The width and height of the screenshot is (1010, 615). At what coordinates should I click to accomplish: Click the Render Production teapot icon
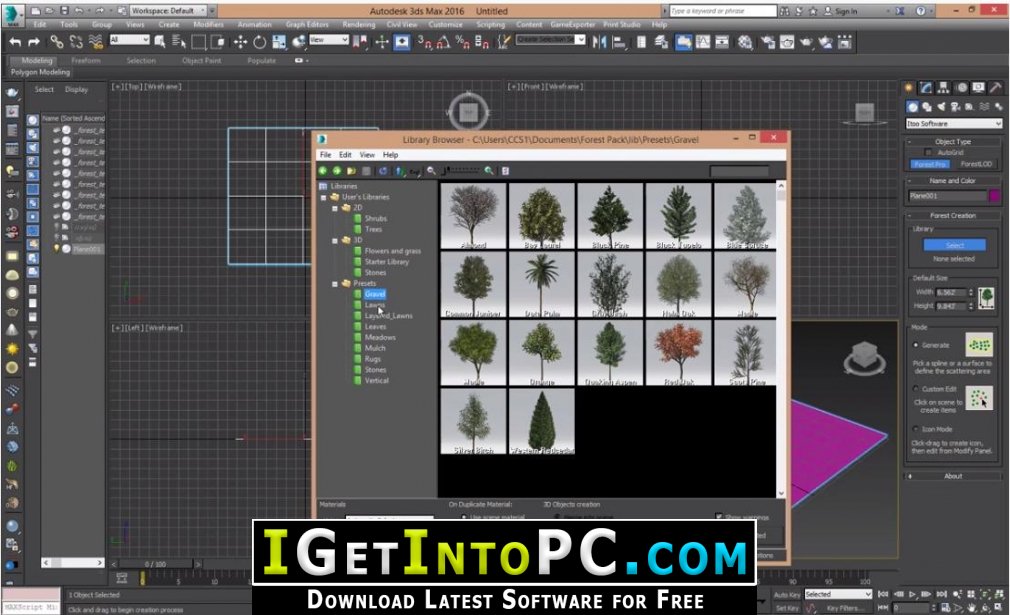coord(806,42)
